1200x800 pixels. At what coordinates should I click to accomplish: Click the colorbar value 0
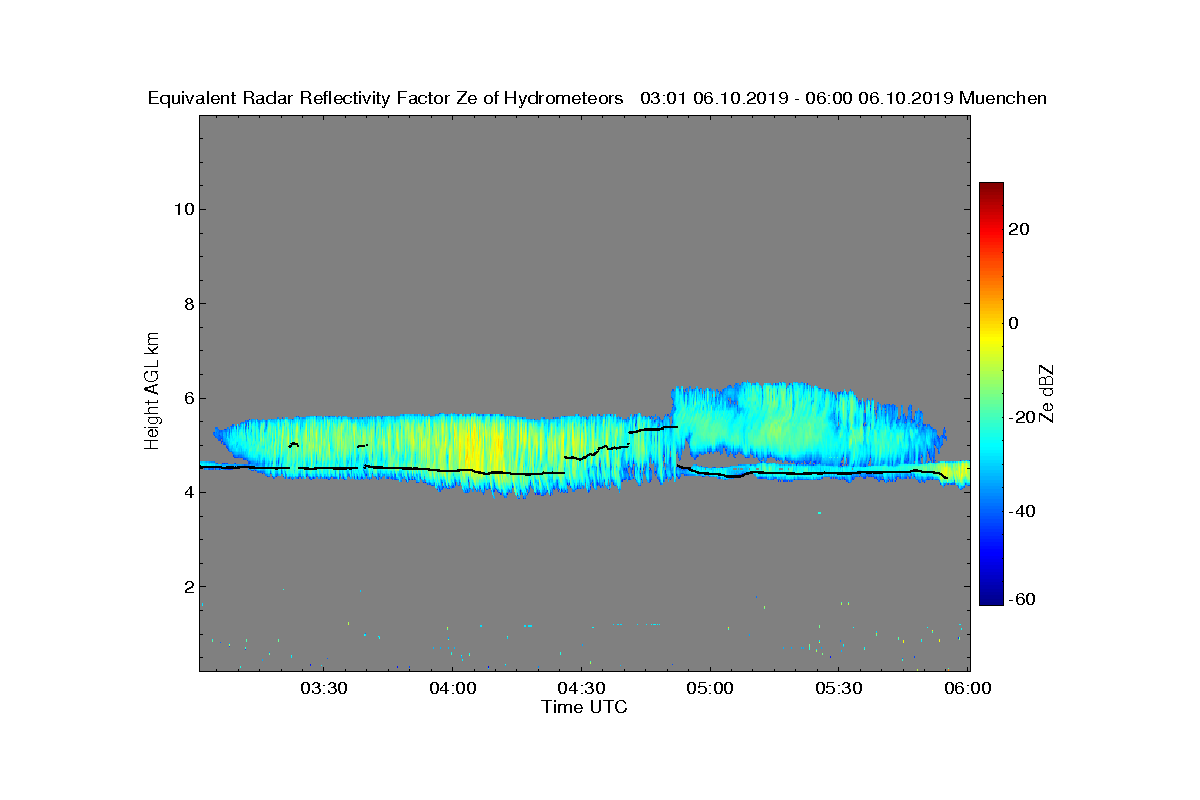point(1014,323)
